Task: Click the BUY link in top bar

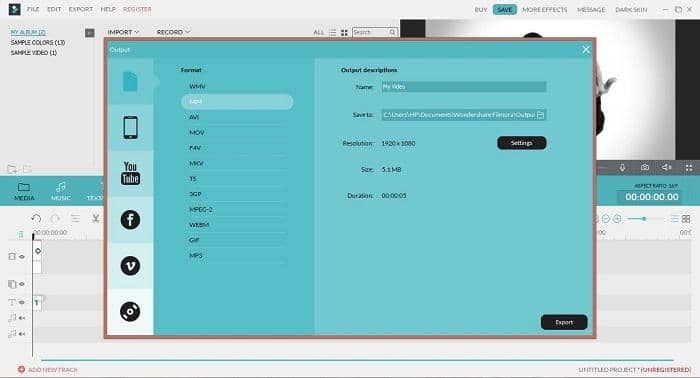Action: 481,9
